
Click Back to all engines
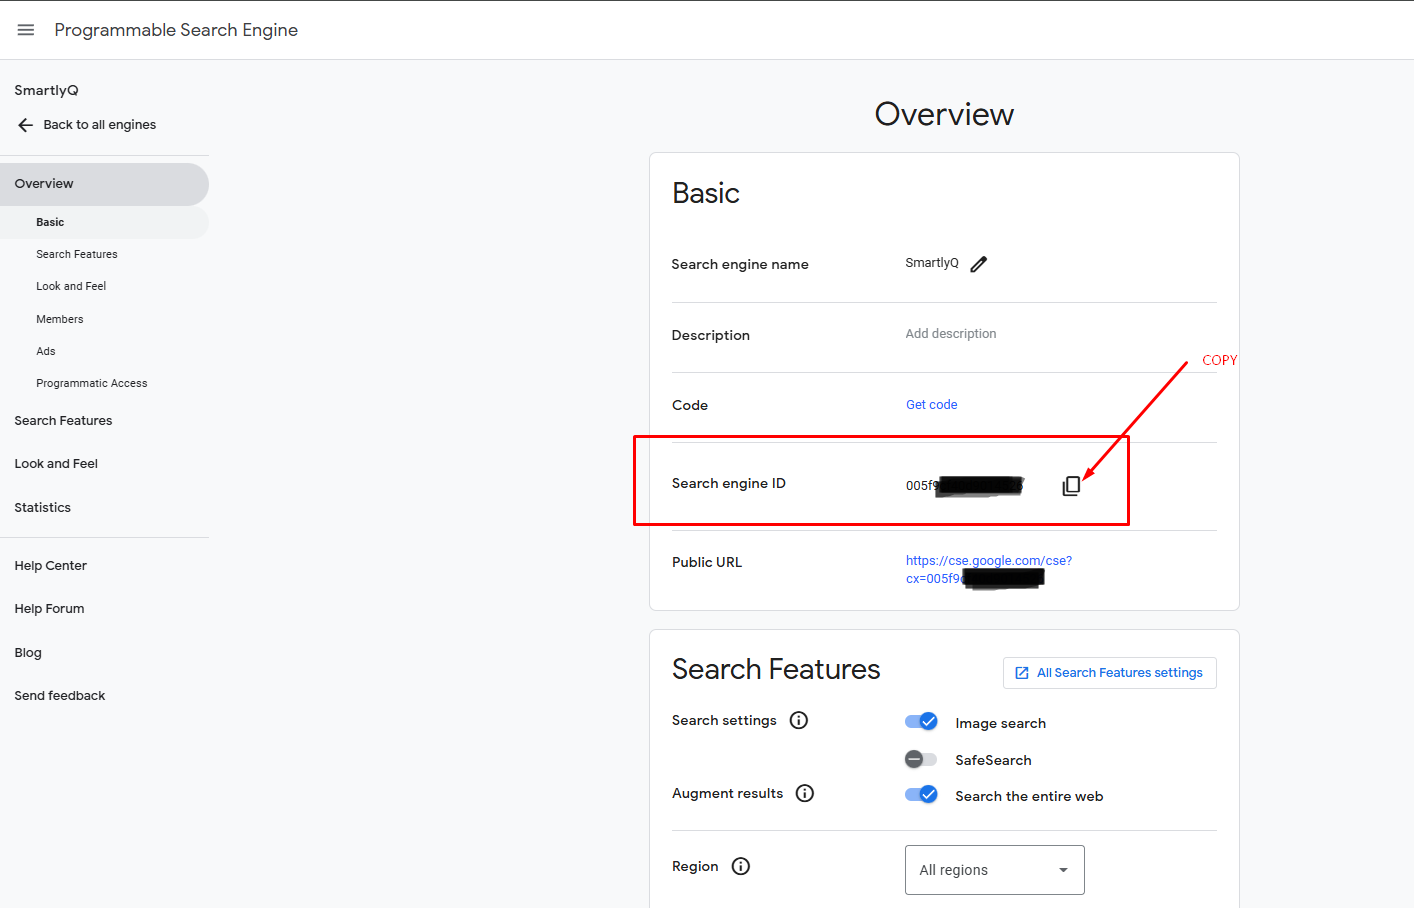pos(100,125)
